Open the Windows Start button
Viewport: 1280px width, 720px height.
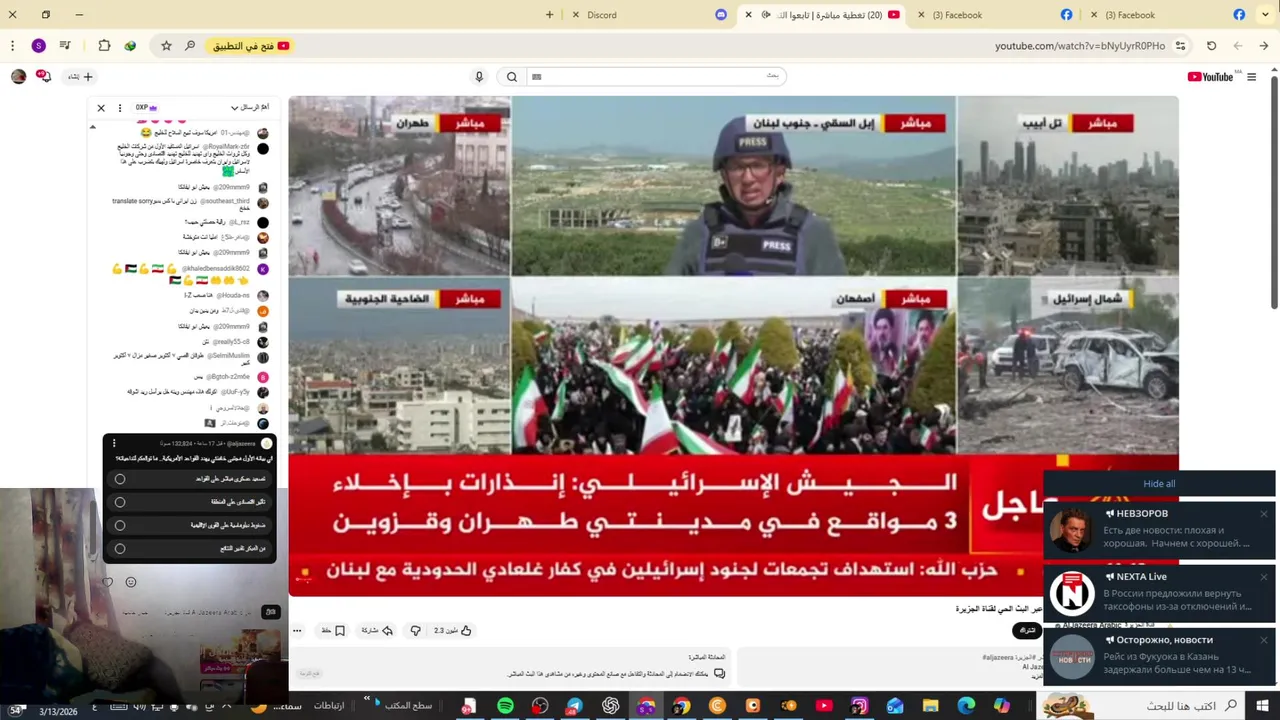pos(1260,706)
